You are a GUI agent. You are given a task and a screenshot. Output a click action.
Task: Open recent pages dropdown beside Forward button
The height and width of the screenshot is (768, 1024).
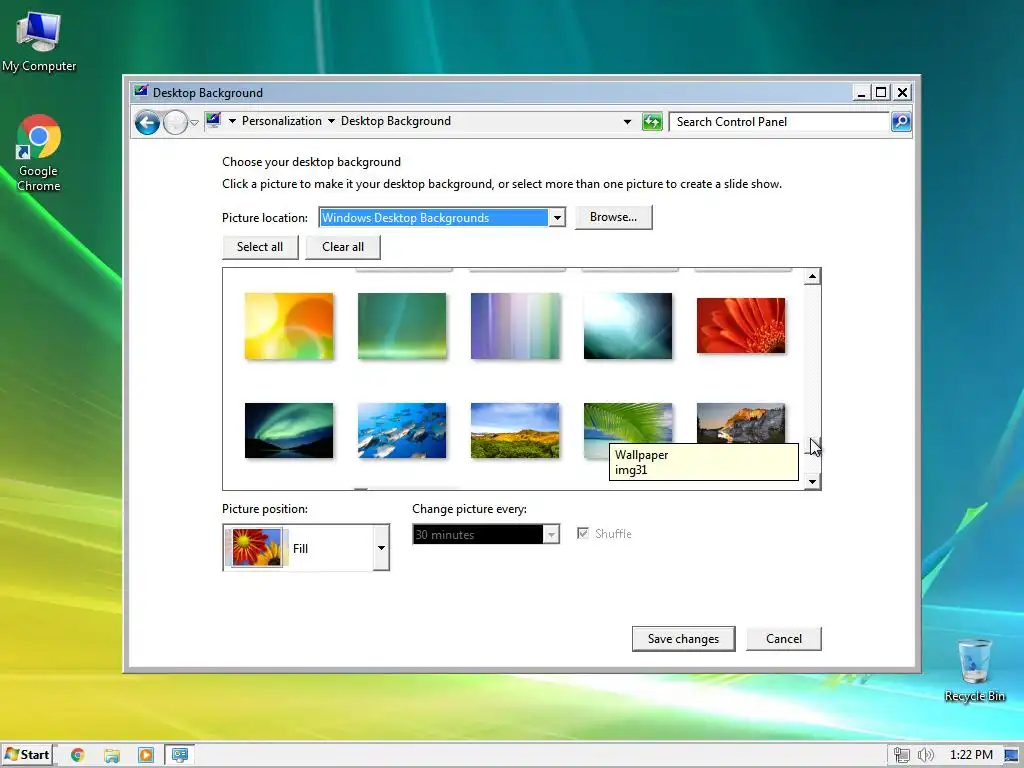click(x=194, y=123)
